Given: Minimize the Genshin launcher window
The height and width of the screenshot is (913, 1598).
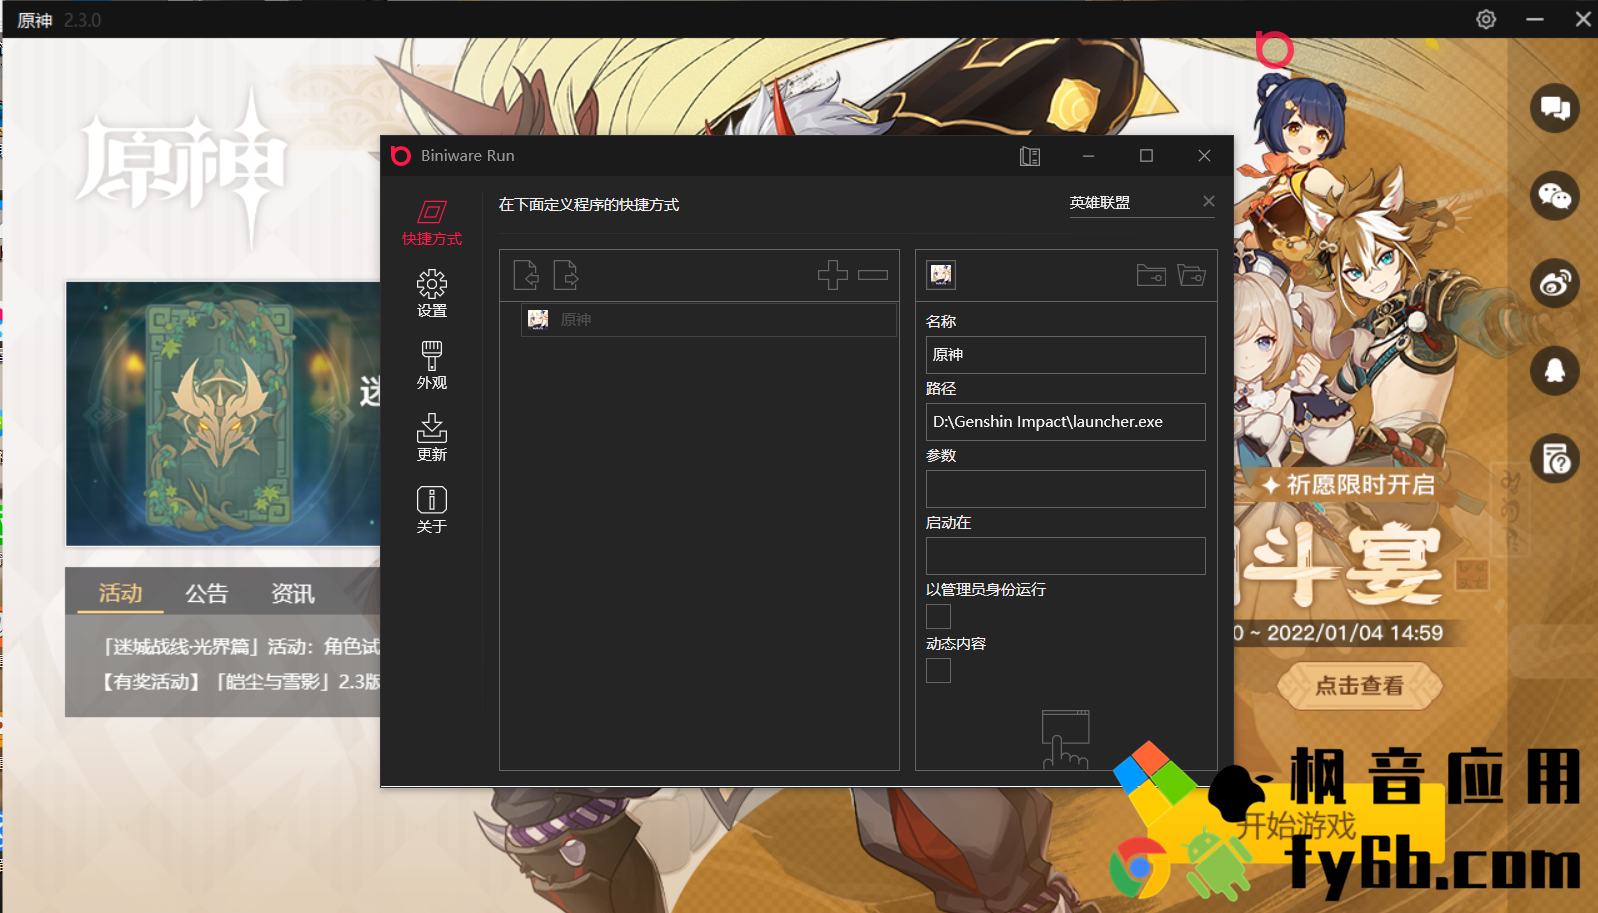Looking at the screenshot, I should (1535, 19).
